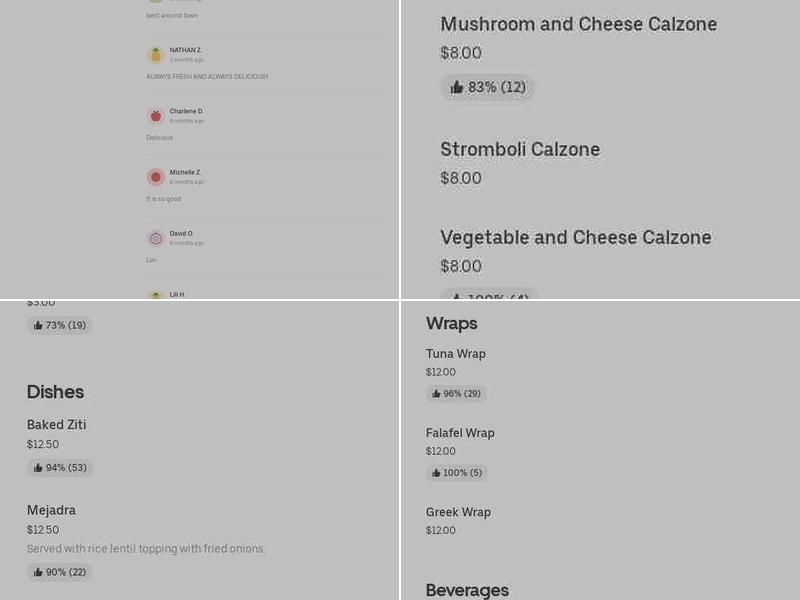Click the thumbs-up icon on Mejadra's 90% badge
Image resolution: width=800 pixels, height=600 pixels.
(x=36, y=571)
